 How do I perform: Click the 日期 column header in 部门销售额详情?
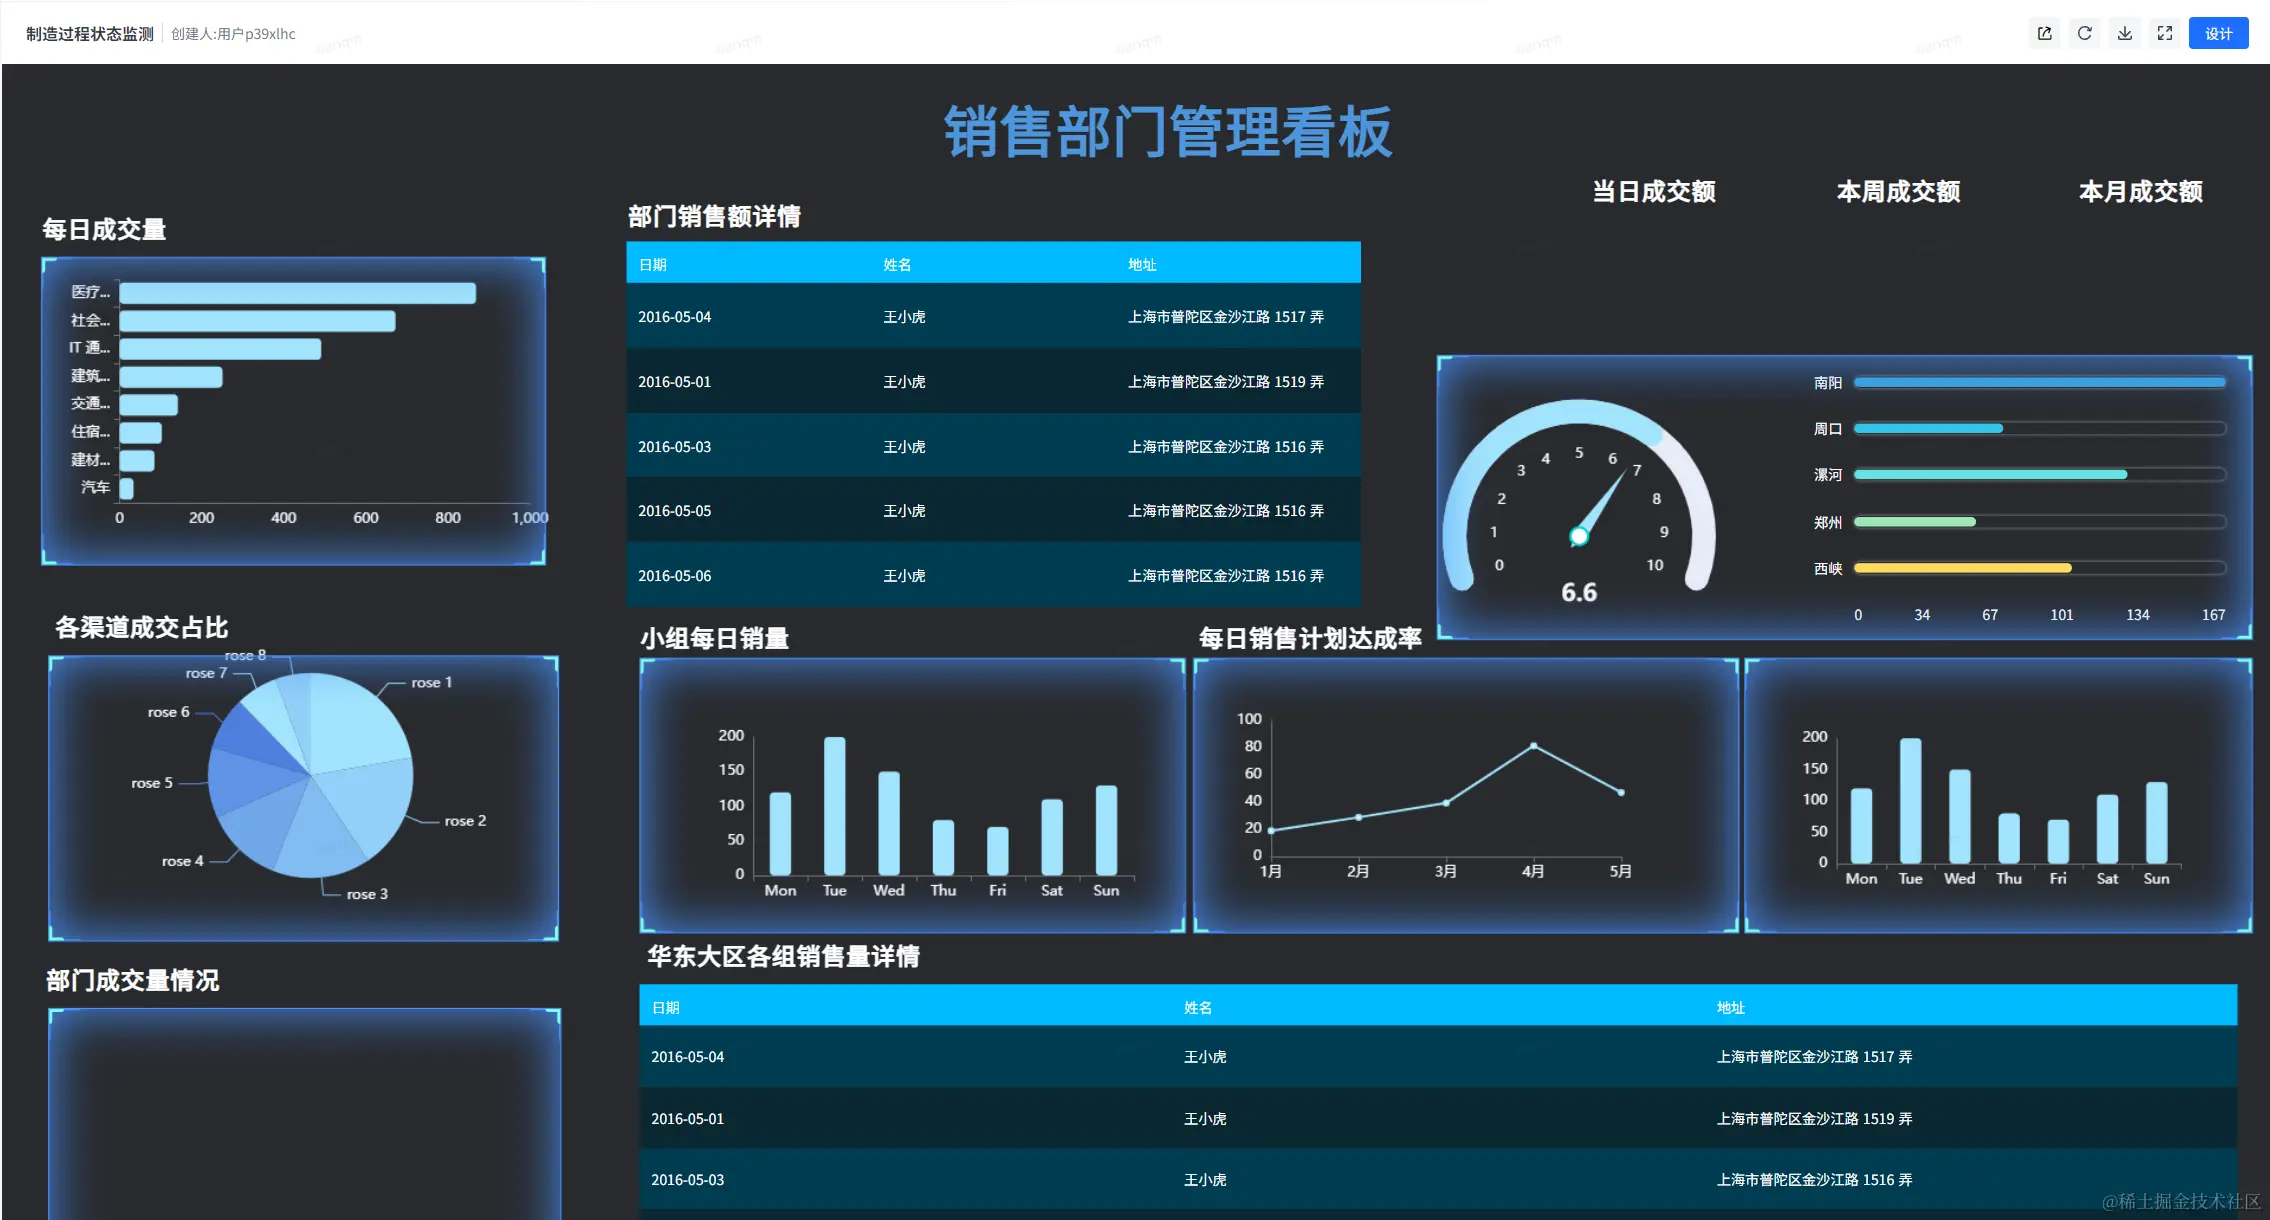[653, 265]
